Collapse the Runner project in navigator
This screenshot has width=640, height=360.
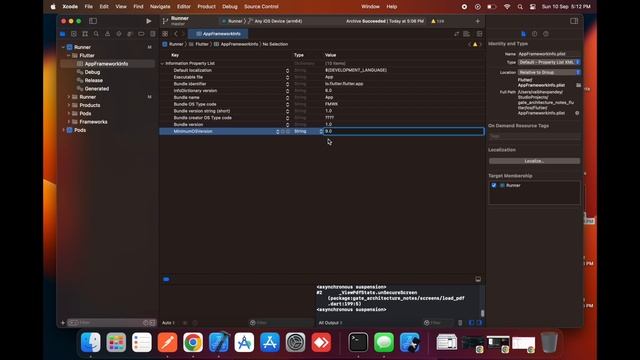(x=63, y=47)
